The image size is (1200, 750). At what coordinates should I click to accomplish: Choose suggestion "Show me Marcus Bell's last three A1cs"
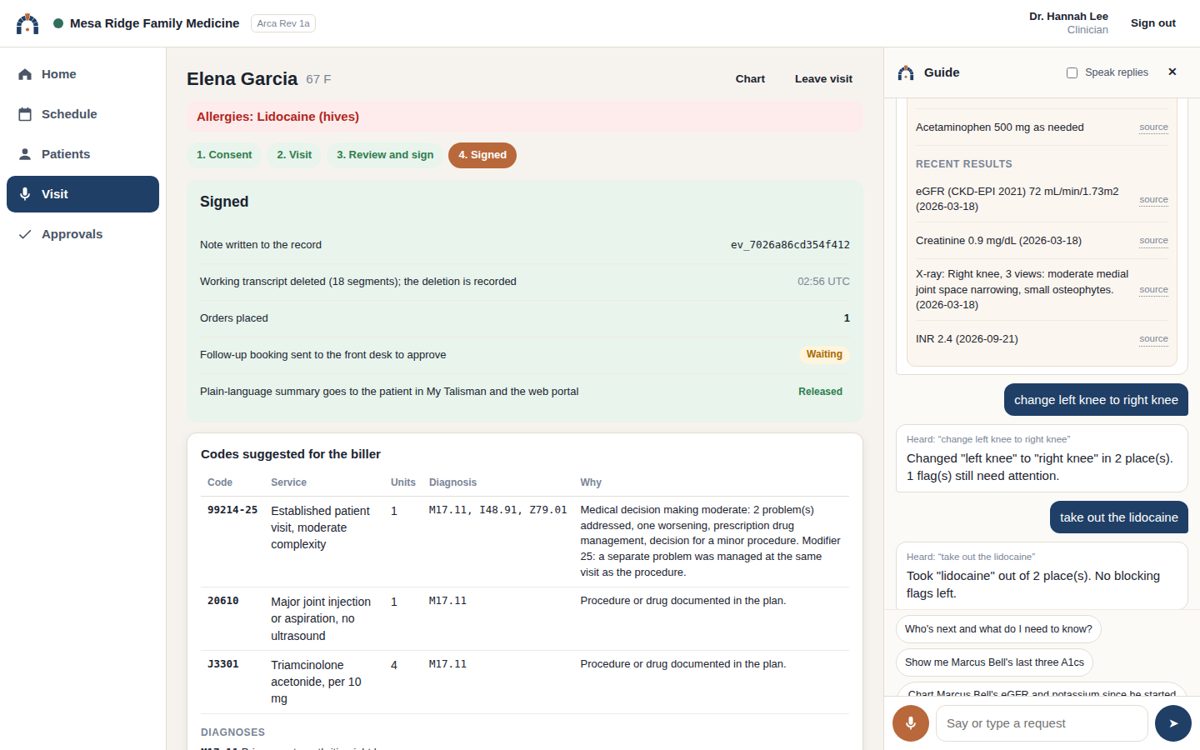(994, 662)
